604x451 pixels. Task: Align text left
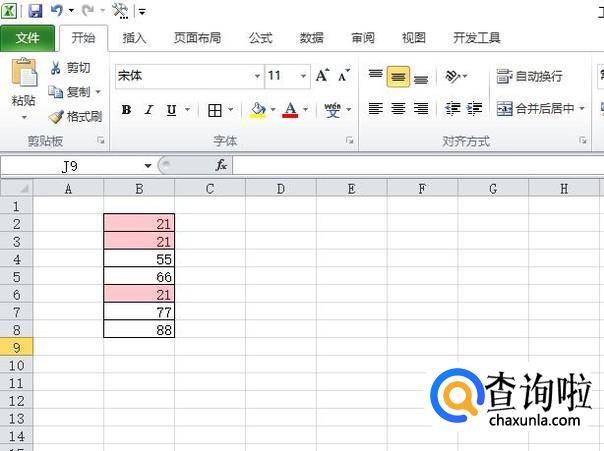pyautogui.click(x=375, y=109)
